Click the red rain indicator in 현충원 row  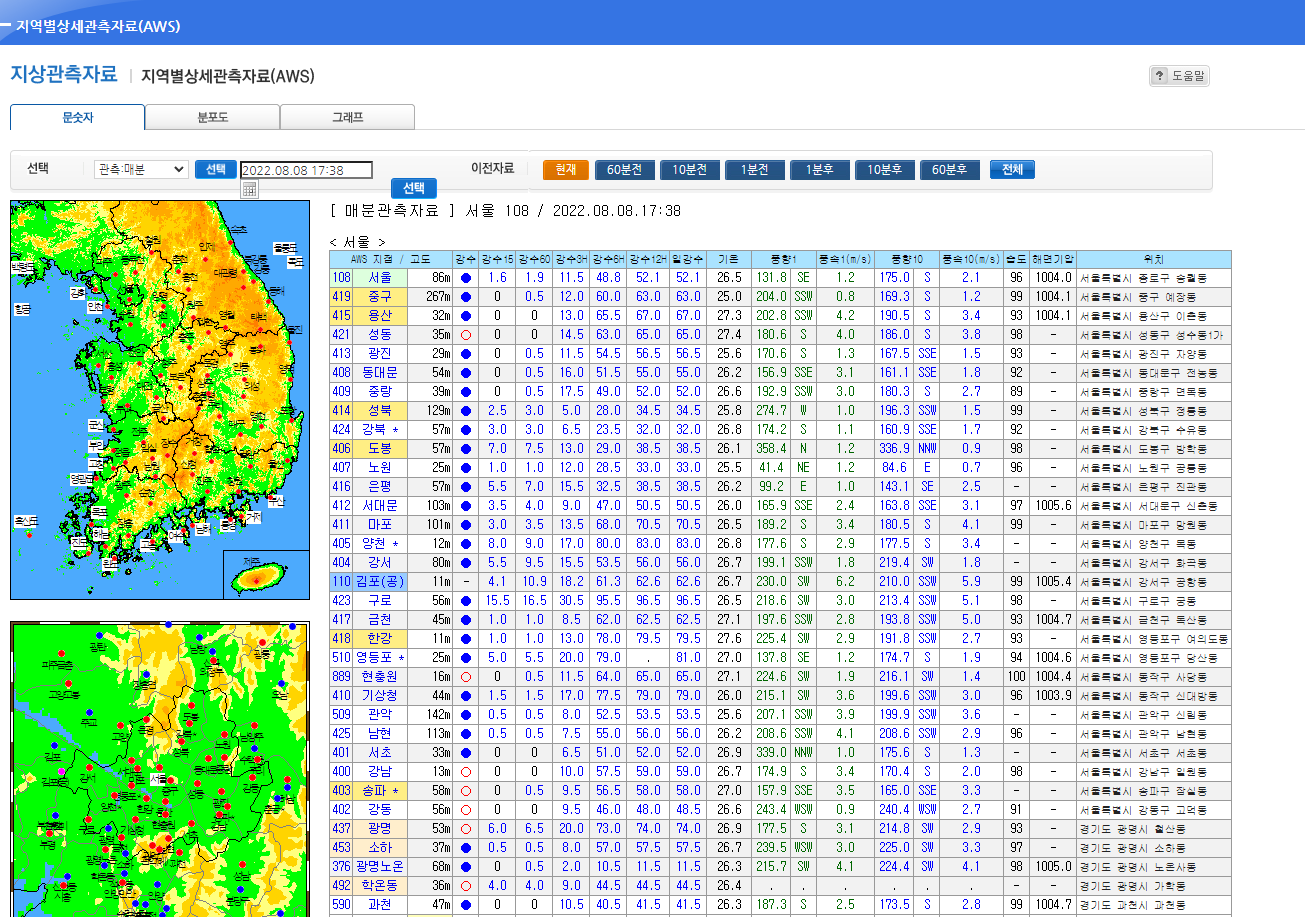click(x=465, y=677)
